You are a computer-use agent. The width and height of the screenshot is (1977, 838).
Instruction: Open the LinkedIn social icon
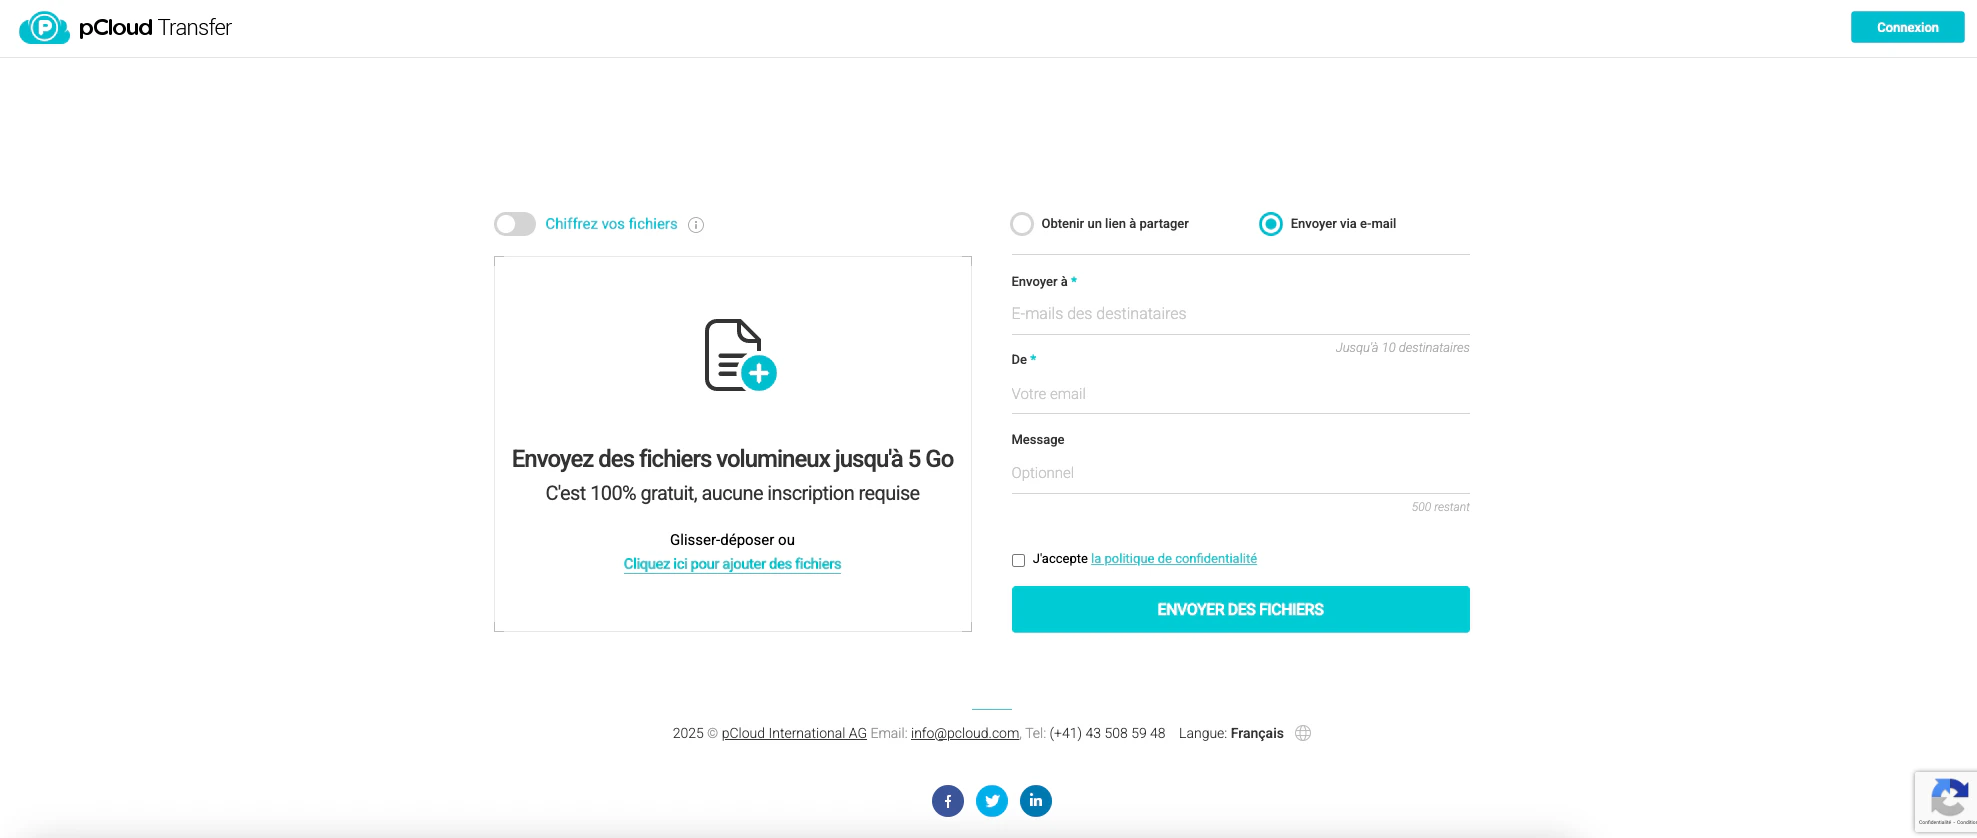pyautogui.click(x=1036, y=801)
